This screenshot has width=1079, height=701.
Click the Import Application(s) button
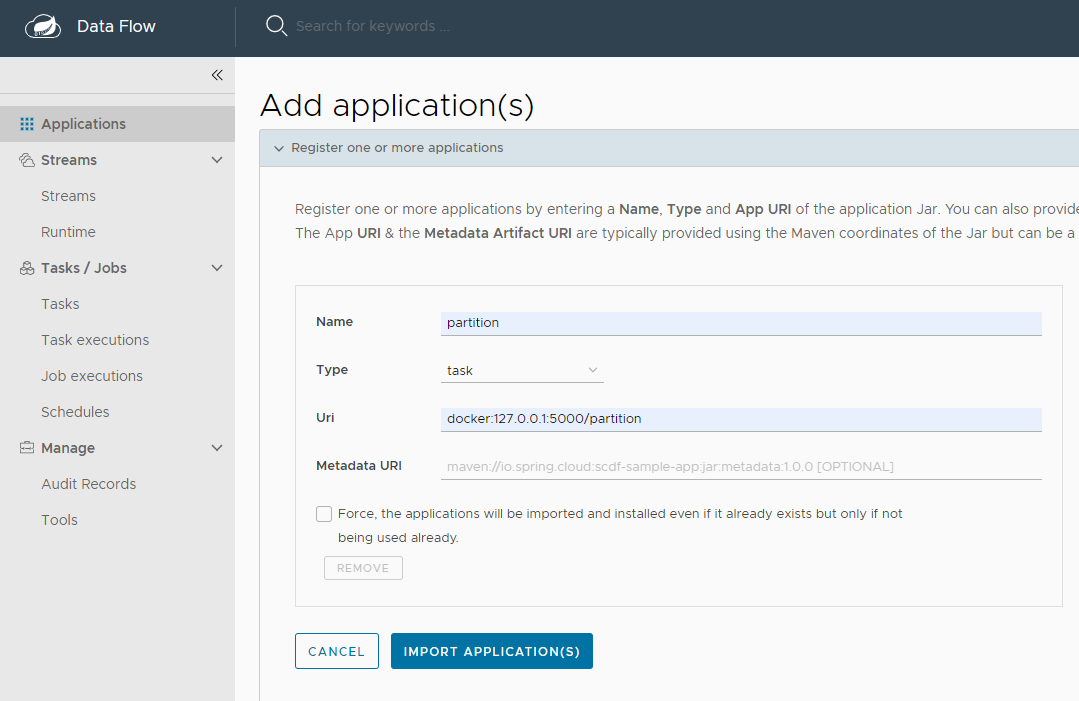click(491, 651)
